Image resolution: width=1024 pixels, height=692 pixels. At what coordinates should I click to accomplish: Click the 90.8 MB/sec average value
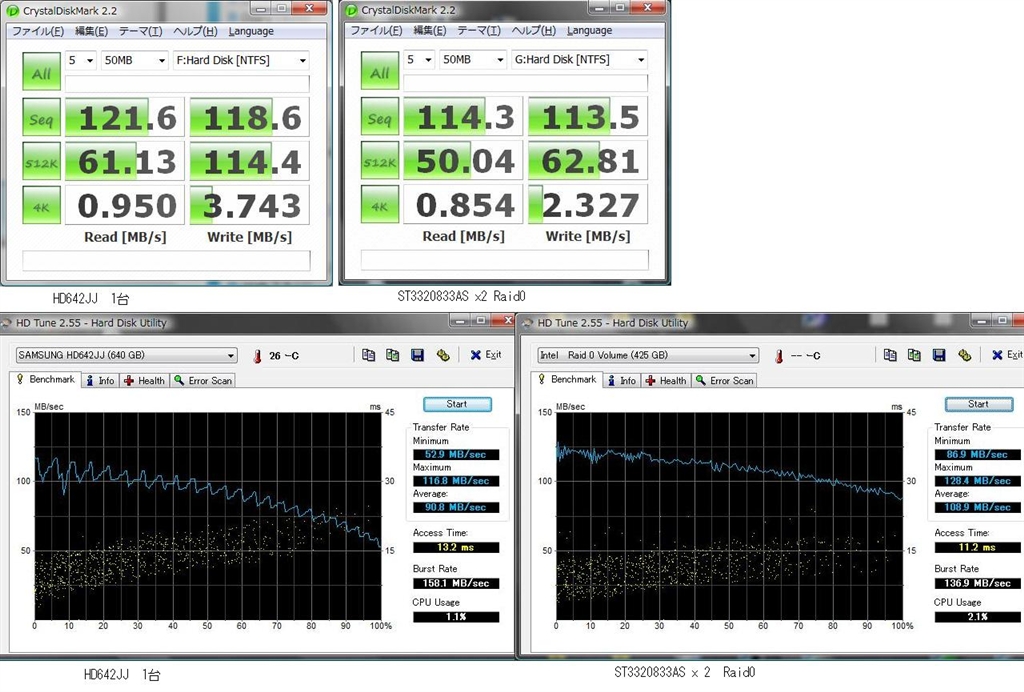(456, 507)
